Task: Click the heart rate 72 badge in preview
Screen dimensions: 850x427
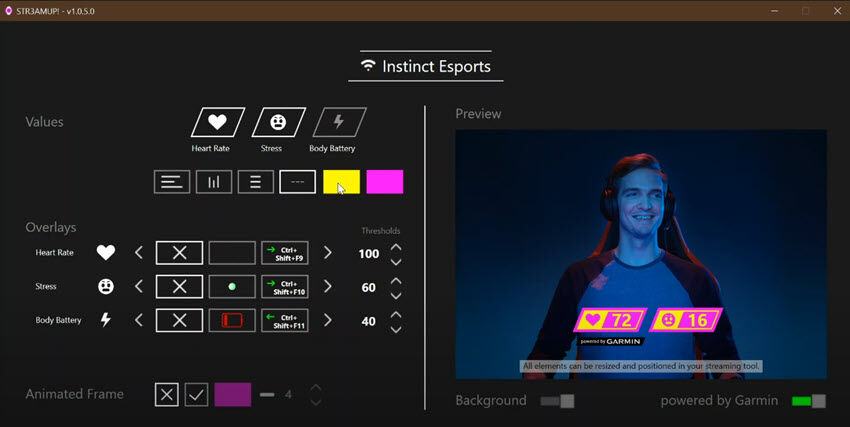Action: click(x=610, y=320)
